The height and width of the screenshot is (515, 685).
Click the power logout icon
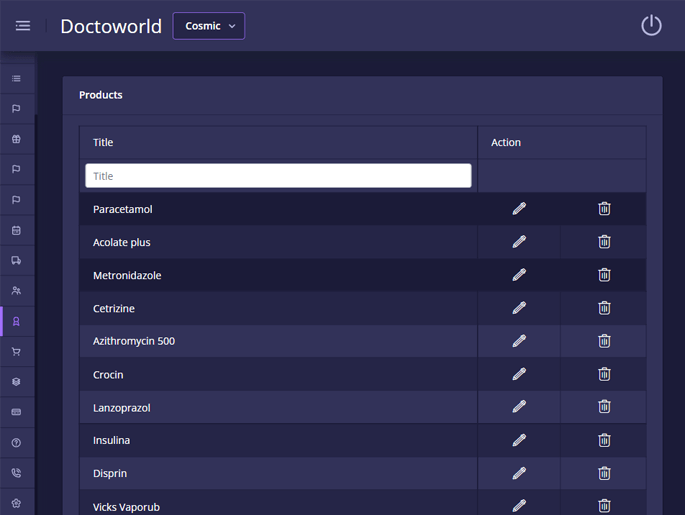pyautogui.click(x=651, y=25)
